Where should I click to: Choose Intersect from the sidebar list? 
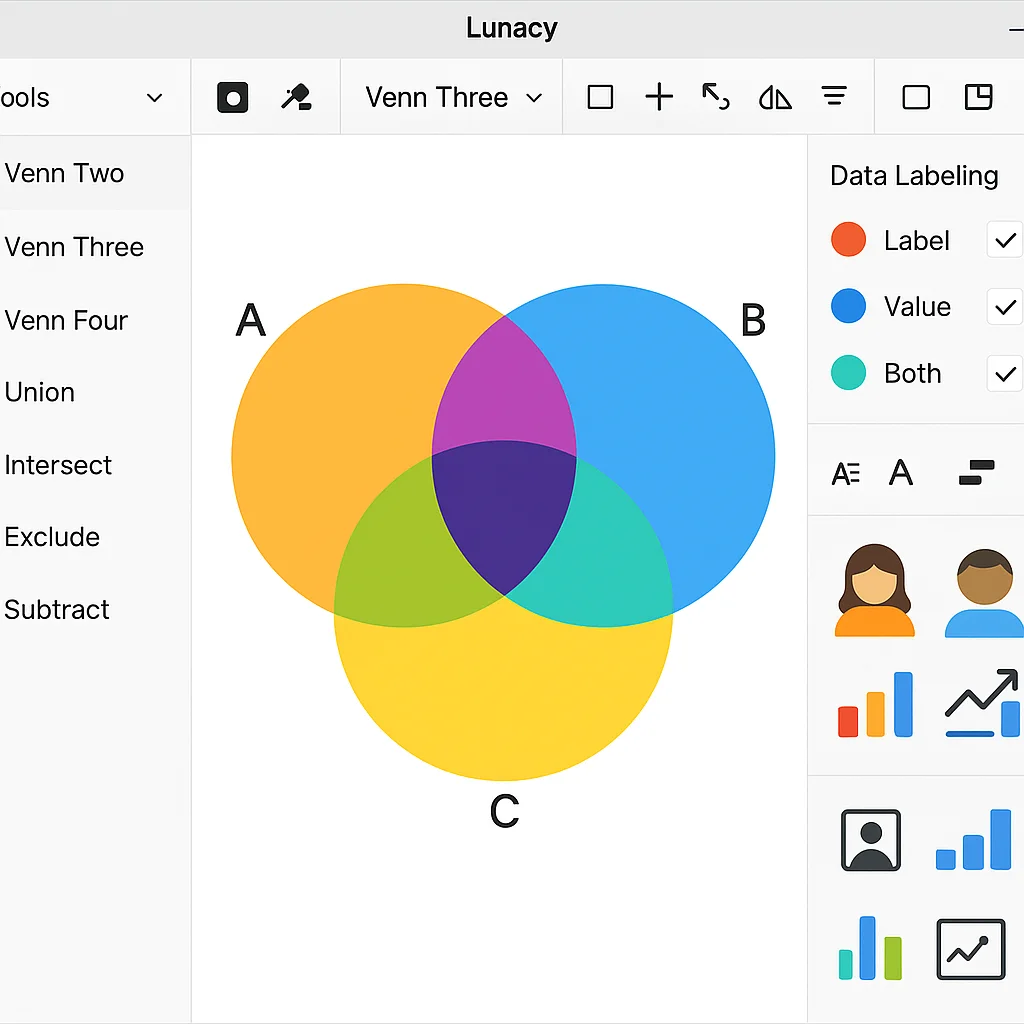(58, 465)
